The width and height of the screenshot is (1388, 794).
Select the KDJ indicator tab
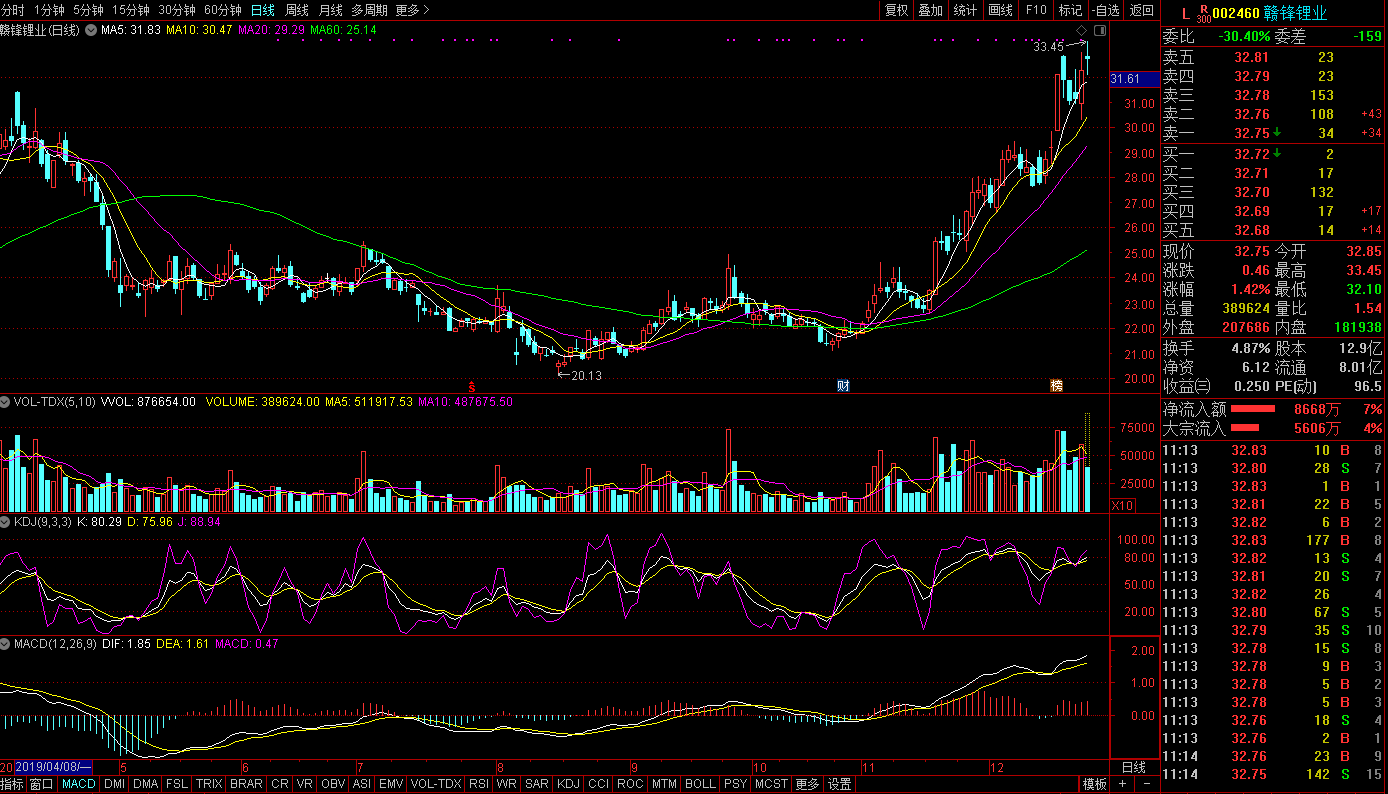pos(568,784)
